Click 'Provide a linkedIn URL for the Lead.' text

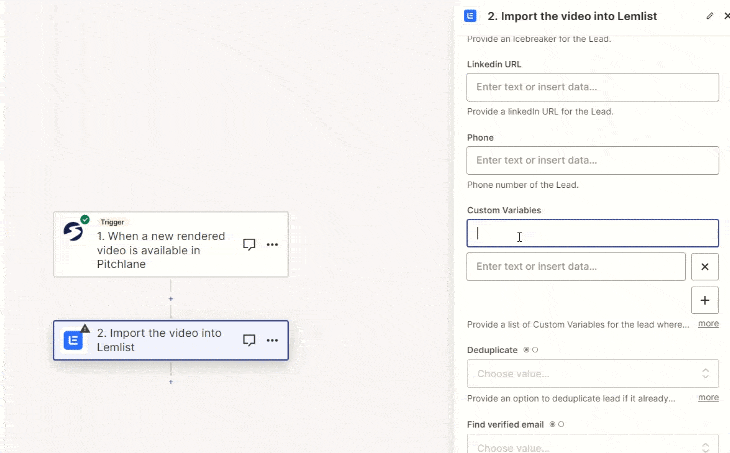pos(540,112)
